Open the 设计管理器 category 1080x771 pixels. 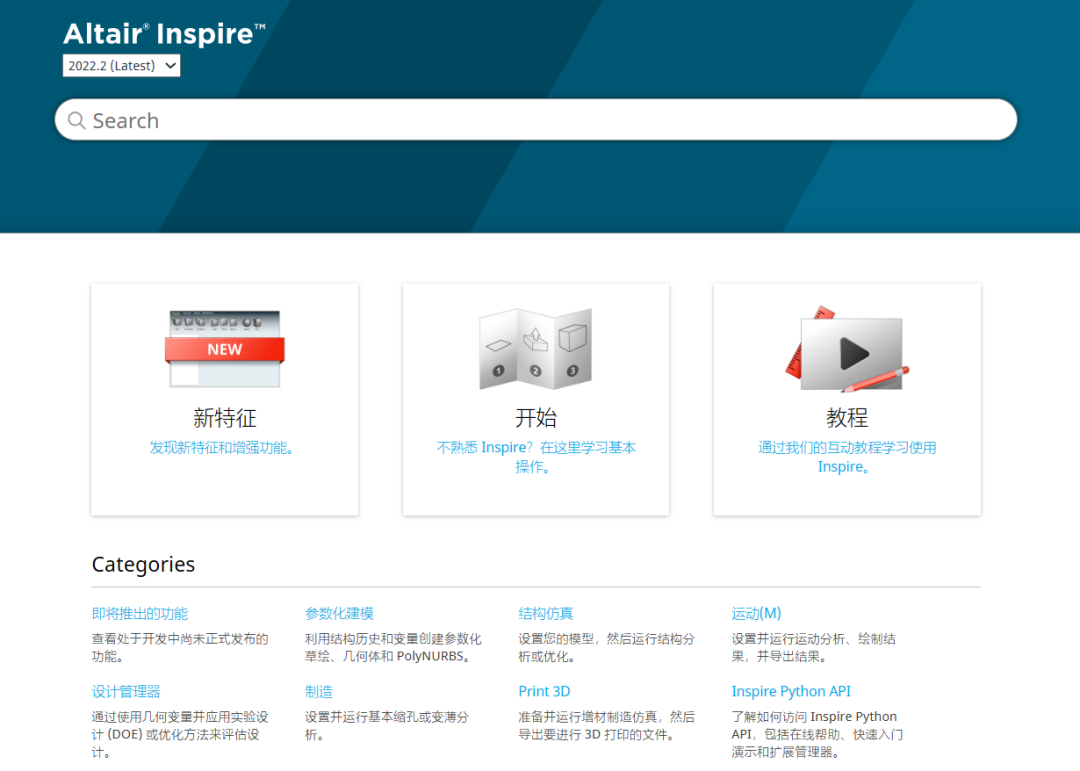[126, 691]
